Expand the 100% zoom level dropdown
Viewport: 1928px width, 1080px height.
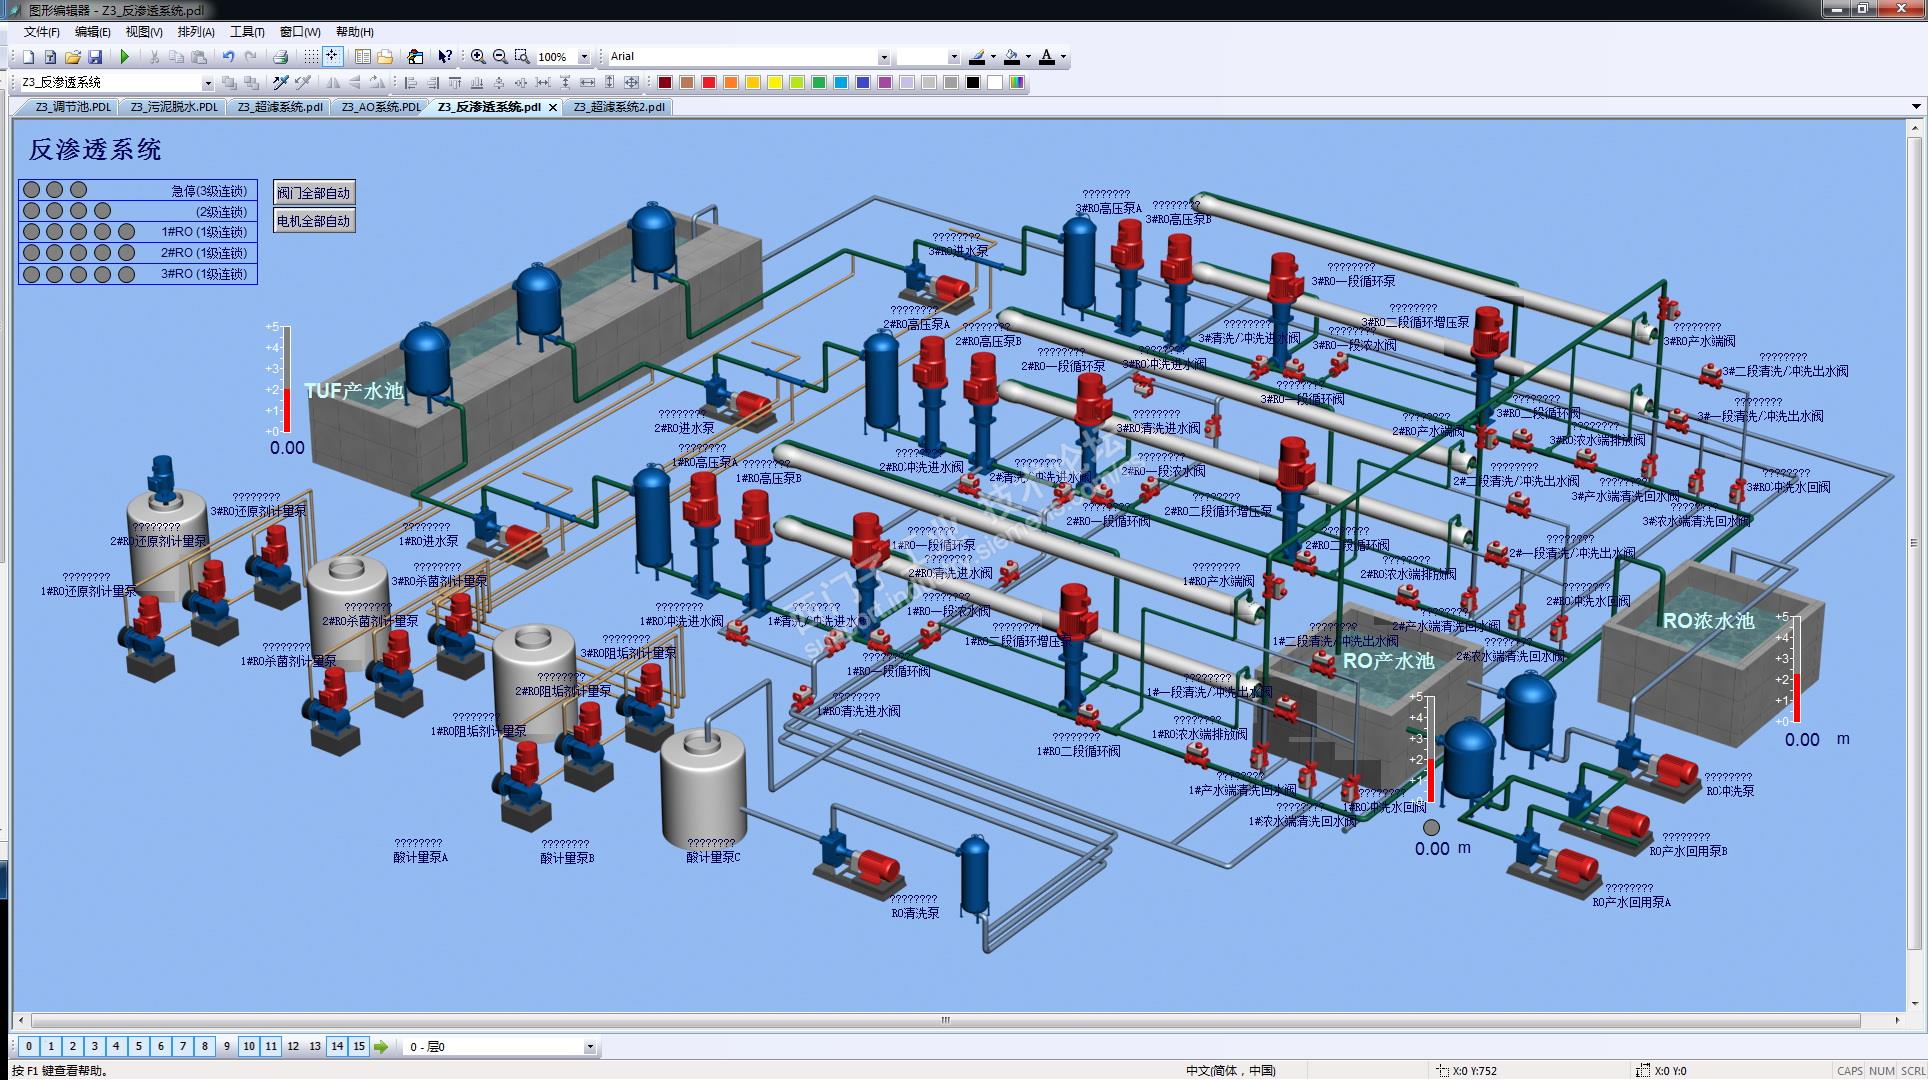(x=584, y=57)
